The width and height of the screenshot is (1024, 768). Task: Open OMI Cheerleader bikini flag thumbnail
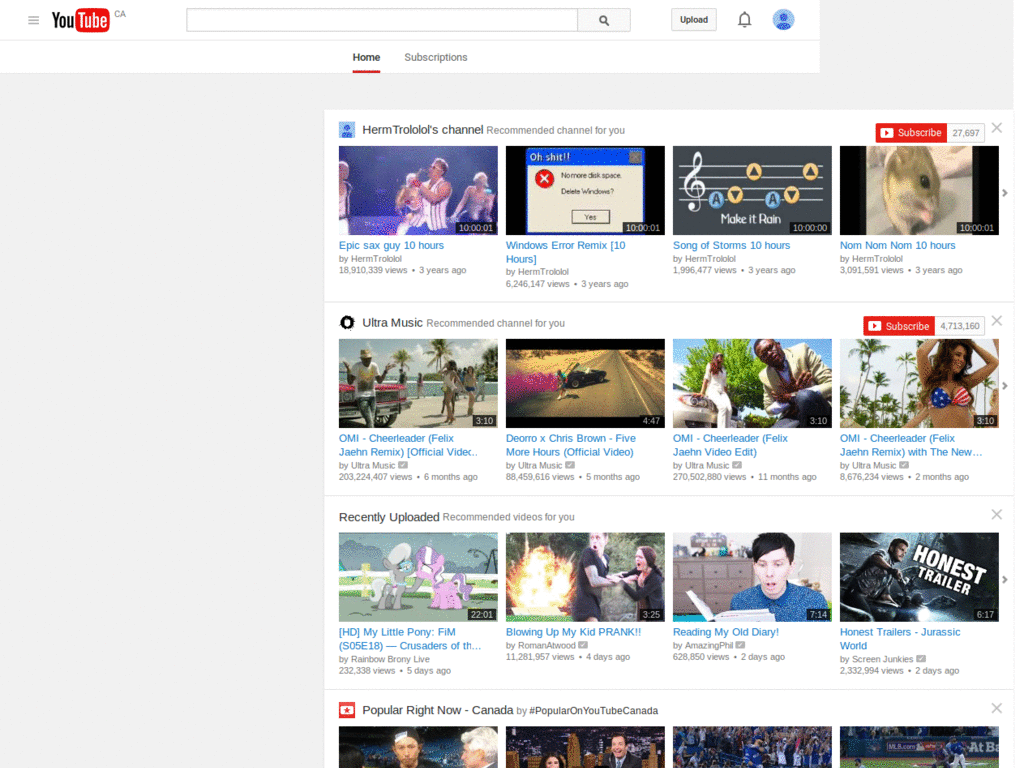[x=919, y=383]
